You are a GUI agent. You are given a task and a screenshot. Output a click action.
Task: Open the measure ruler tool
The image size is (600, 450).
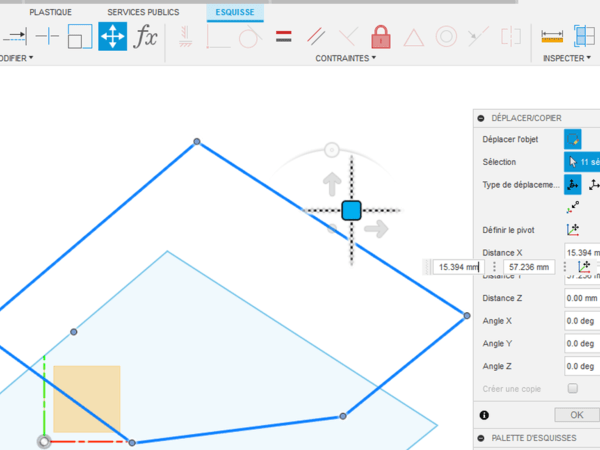tap(551, 38)
